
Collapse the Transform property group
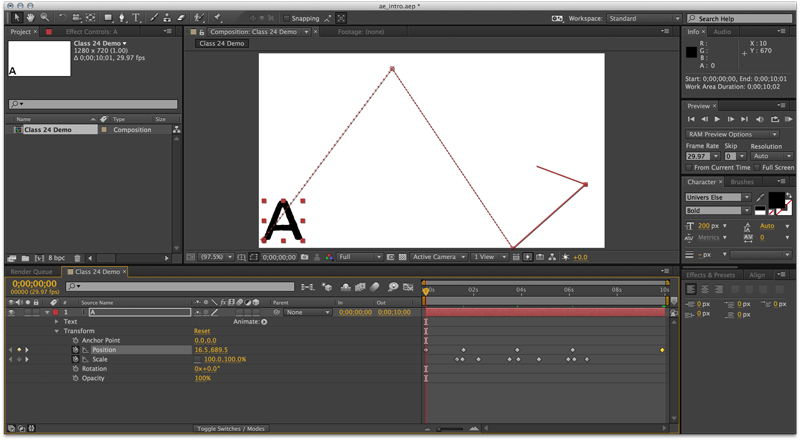[56, 331]
